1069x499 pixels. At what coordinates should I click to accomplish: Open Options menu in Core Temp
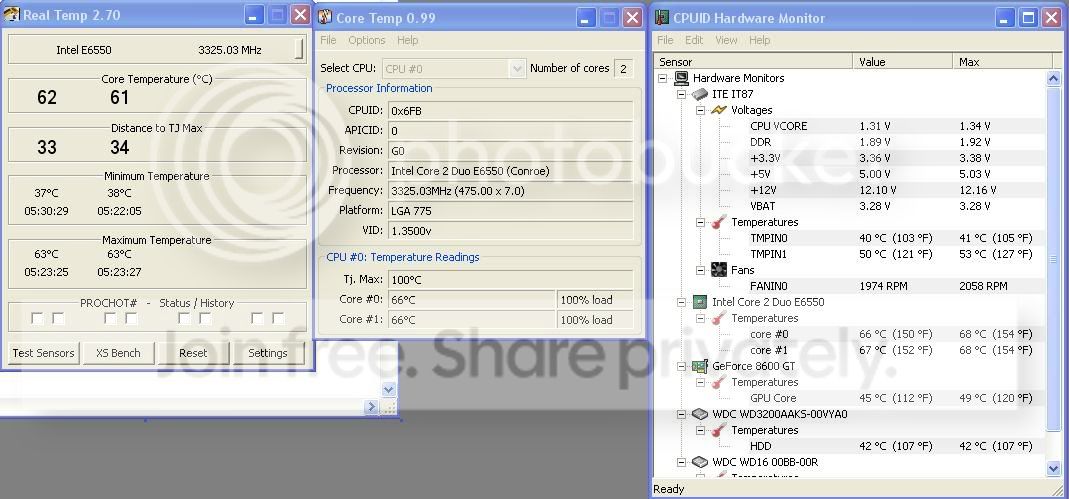367,40
